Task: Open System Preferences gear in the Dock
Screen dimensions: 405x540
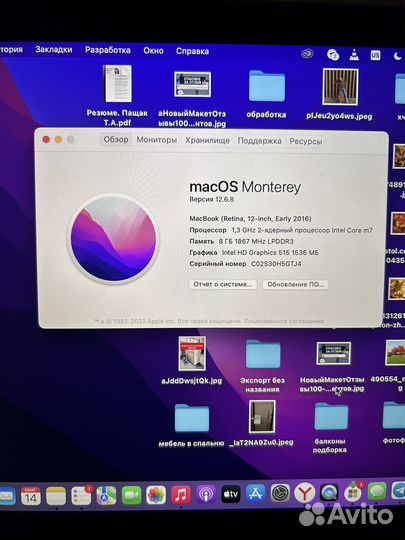Action: 280,494
